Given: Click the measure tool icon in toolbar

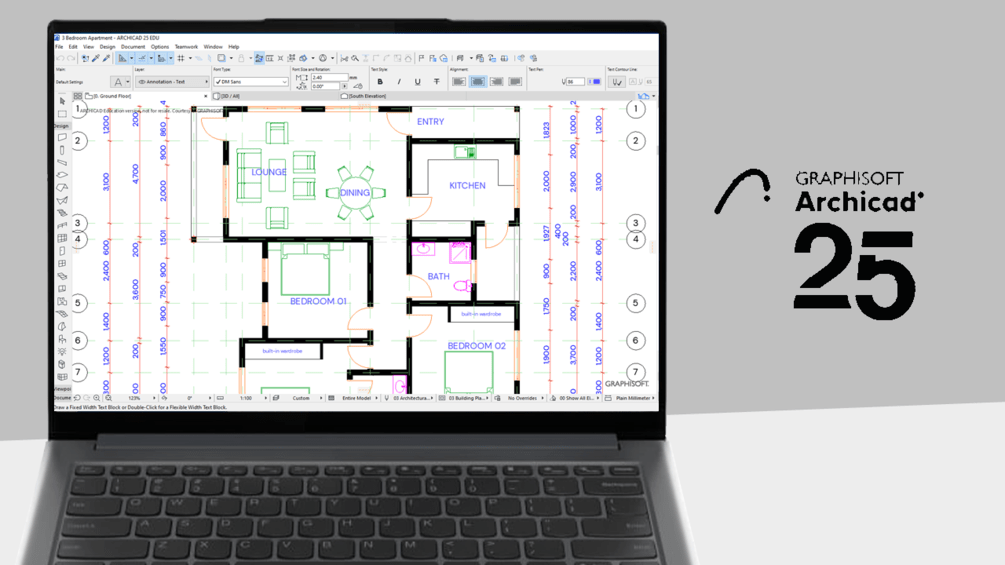Looking at the screenshot, I should (269, 58).
